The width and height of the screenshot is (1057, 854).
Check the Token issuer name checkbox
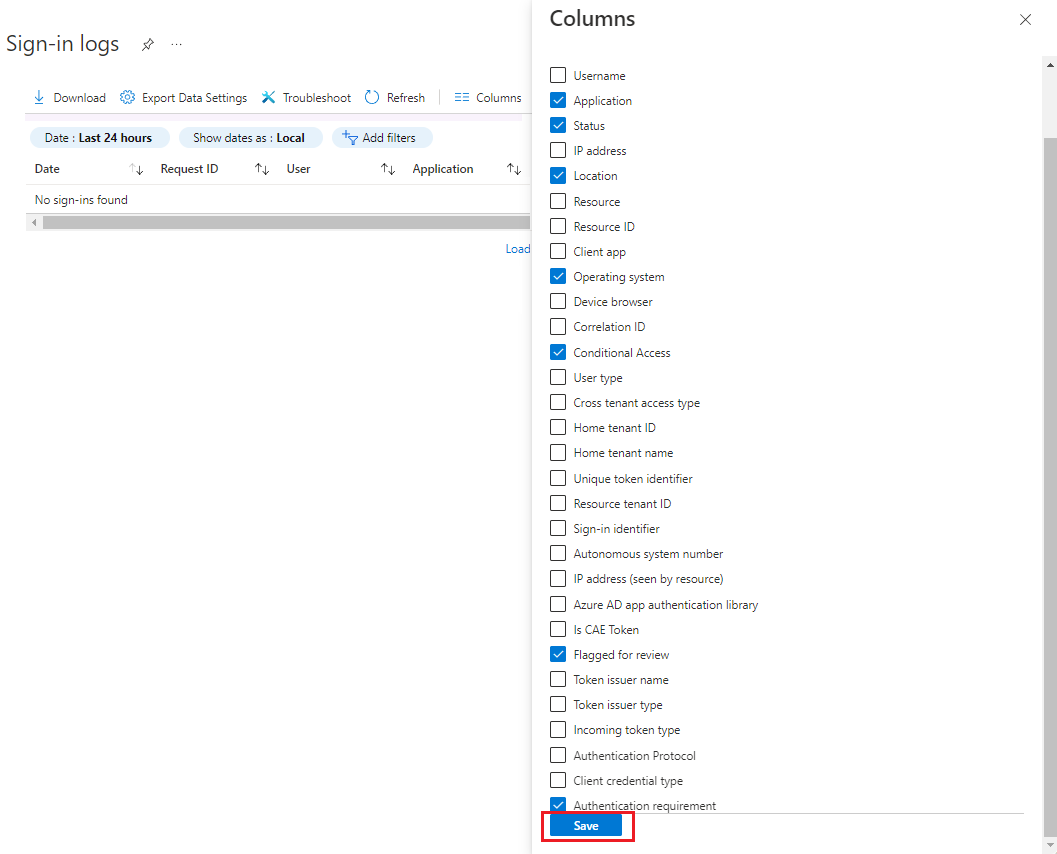click(x=558, y=679)
